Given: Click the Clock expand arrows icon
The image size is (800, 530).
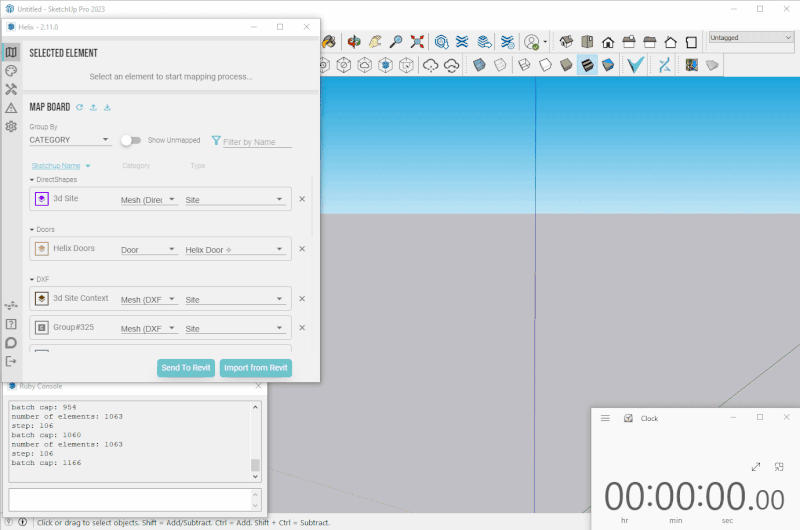Looking at the screenshot, I should [756, 467].
